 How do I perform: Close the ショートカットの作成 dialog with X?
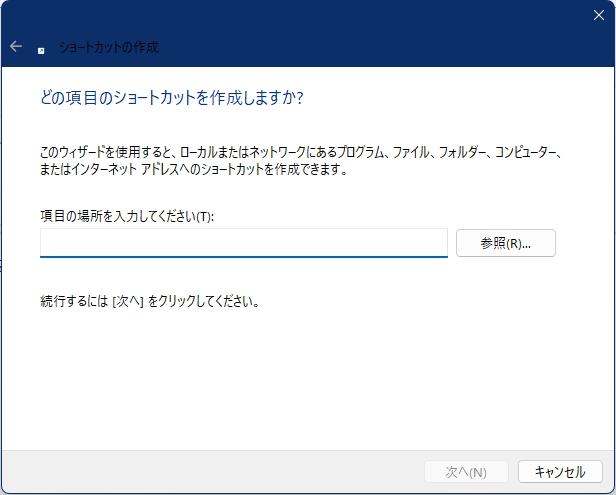598,14
